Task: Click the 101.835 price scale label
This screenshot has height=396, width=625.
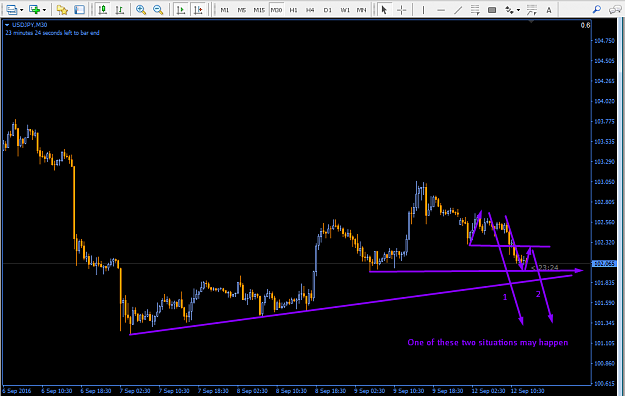Action: tap(604, 283)
